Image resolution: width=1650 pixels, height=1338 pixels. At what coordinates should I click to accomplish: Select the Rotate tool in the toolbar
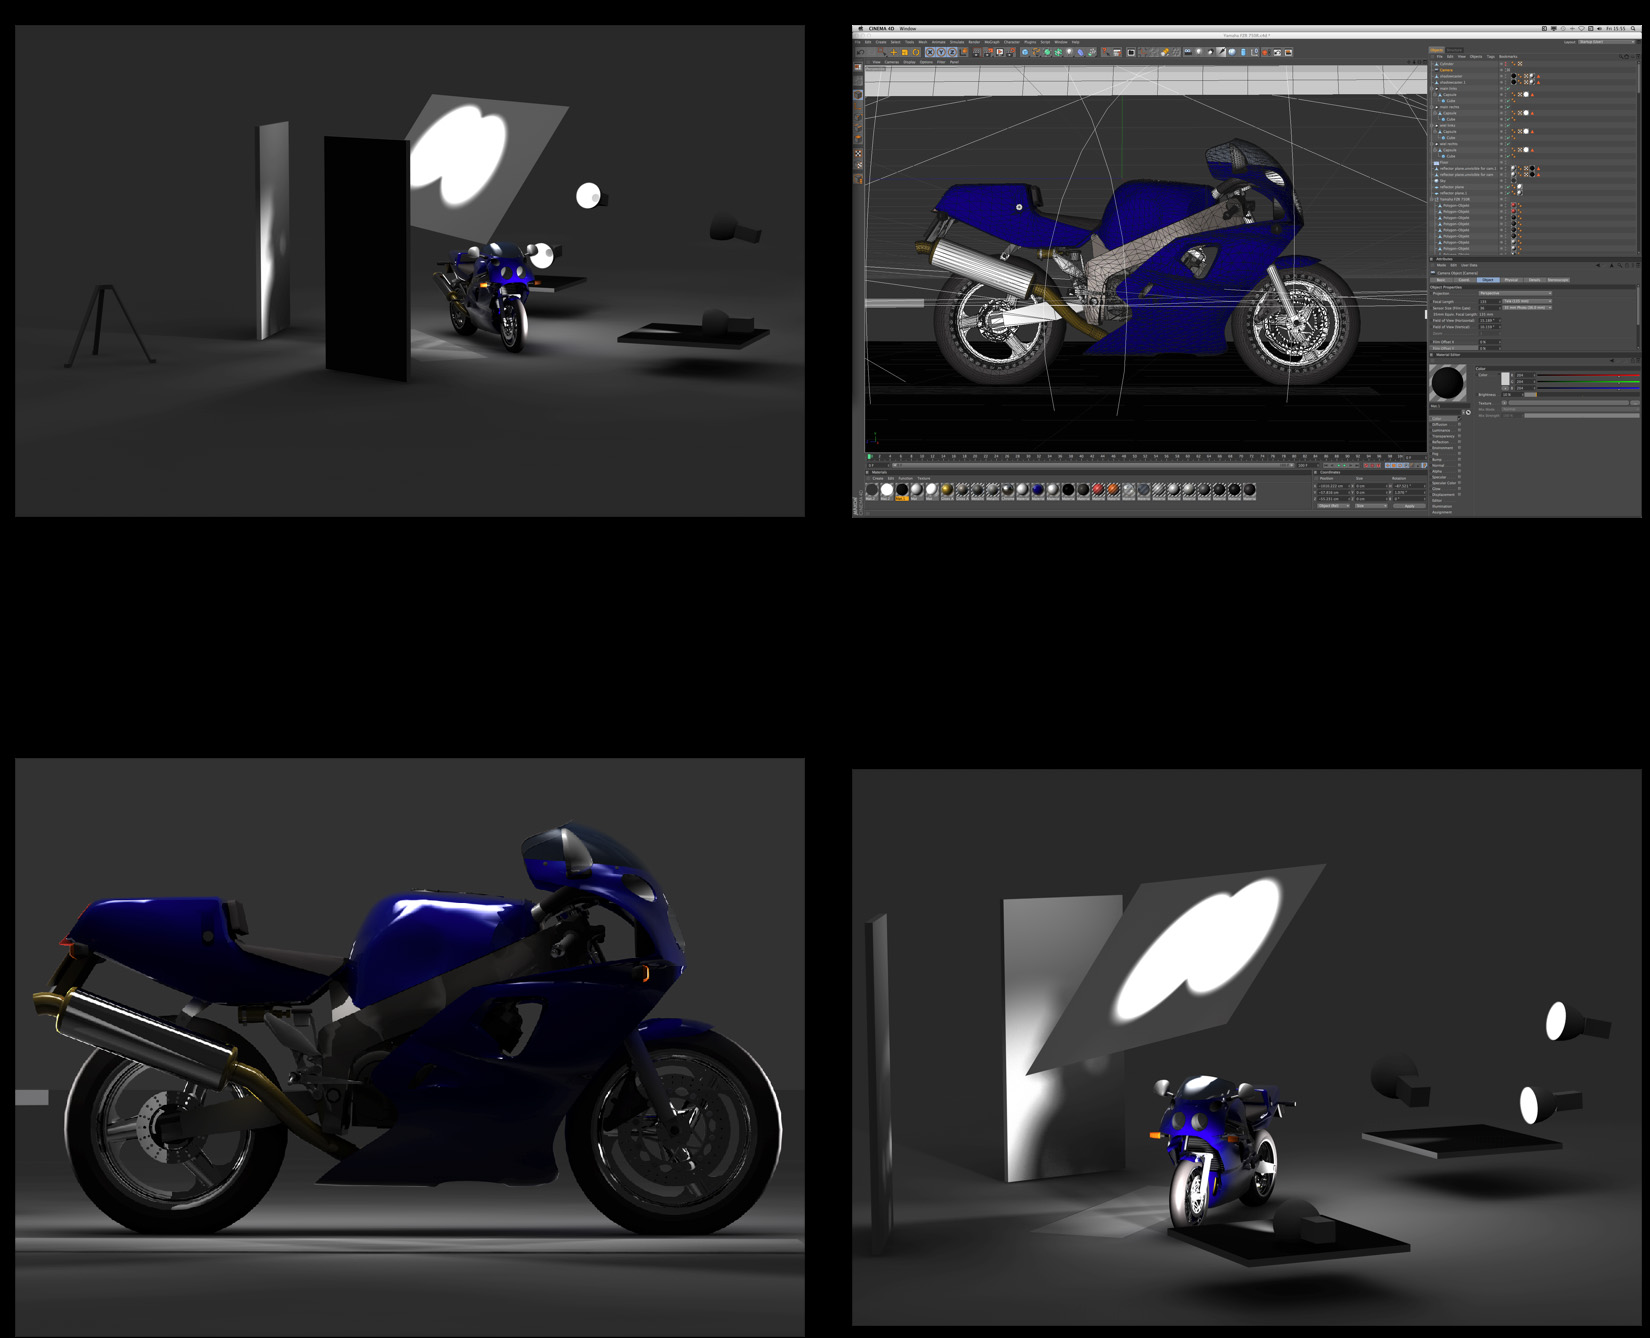point(916,52)
